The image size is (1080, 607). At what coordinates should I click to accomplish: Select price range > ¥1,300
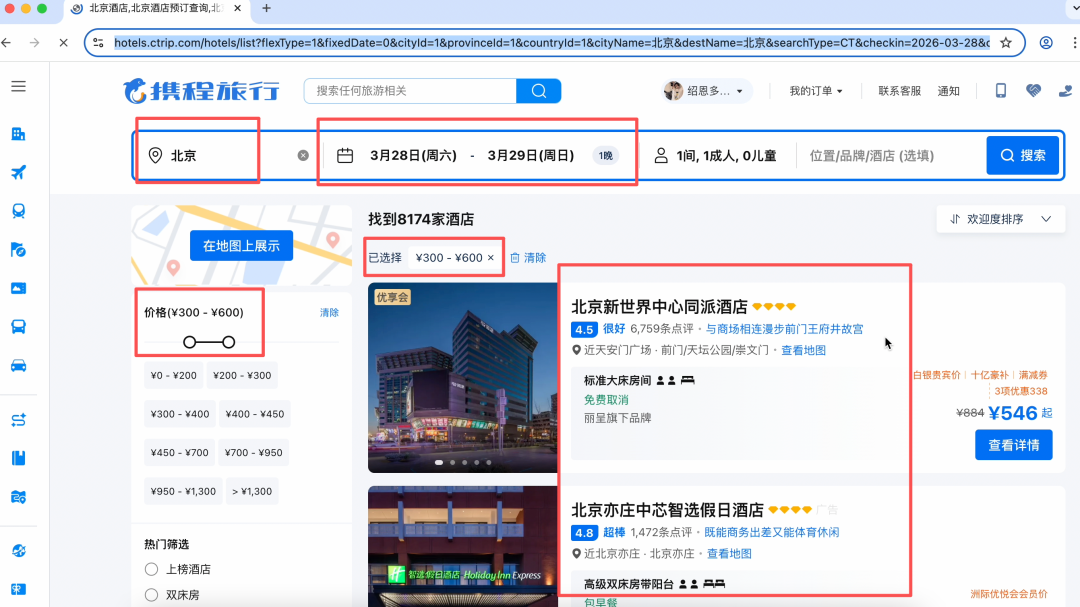[252, 491]
